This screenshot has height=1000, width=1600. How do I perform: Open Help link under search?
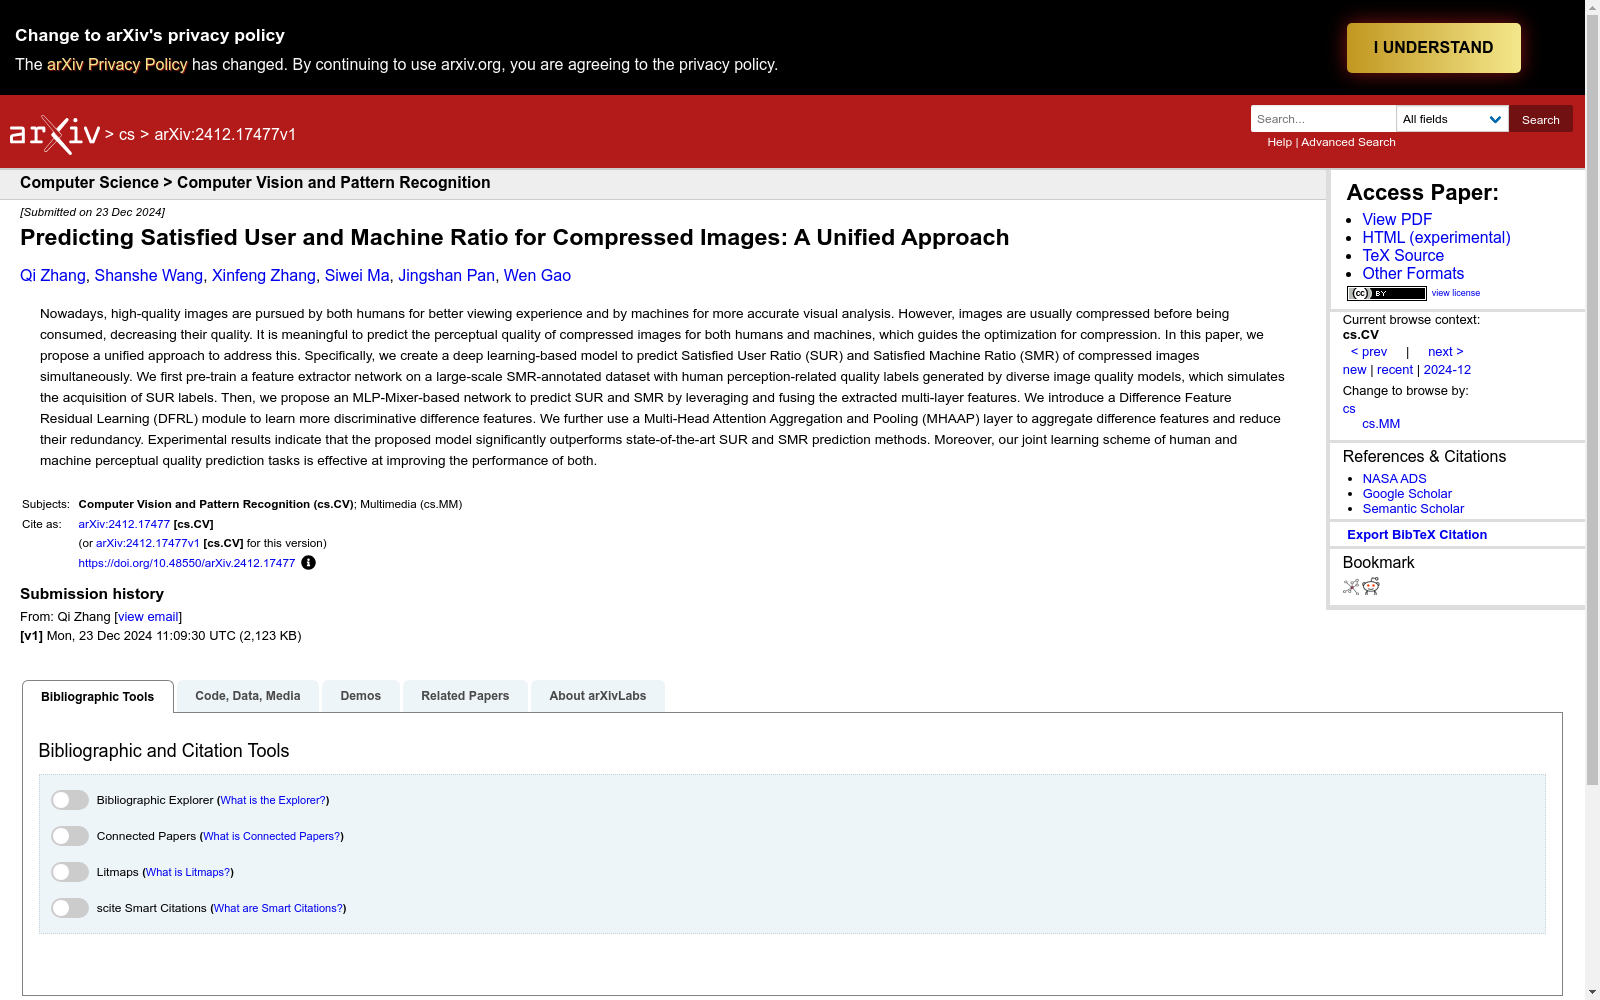point(1279,142)
